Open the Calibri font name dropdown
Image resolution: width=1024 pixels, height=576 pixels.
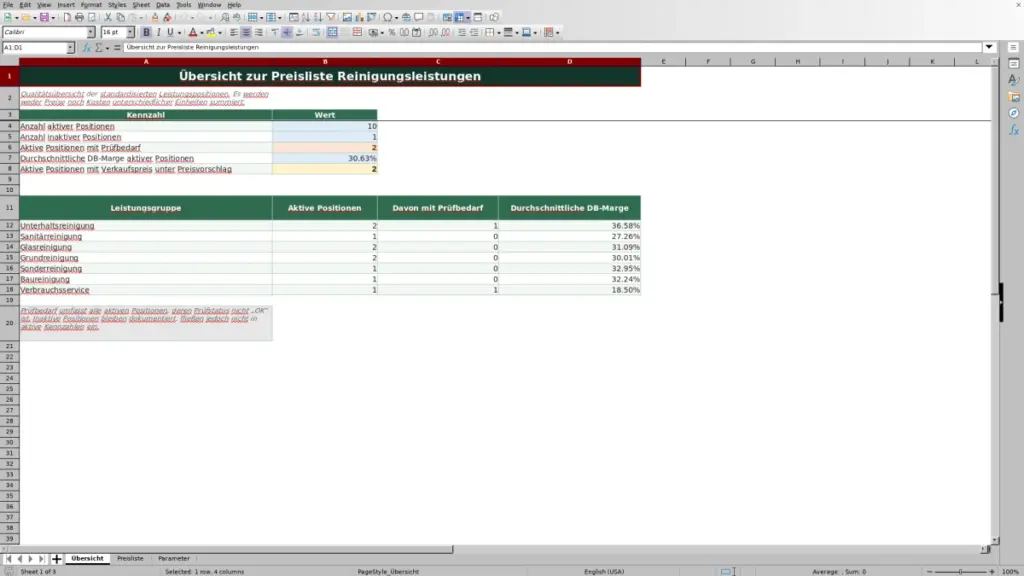point(91,32)
